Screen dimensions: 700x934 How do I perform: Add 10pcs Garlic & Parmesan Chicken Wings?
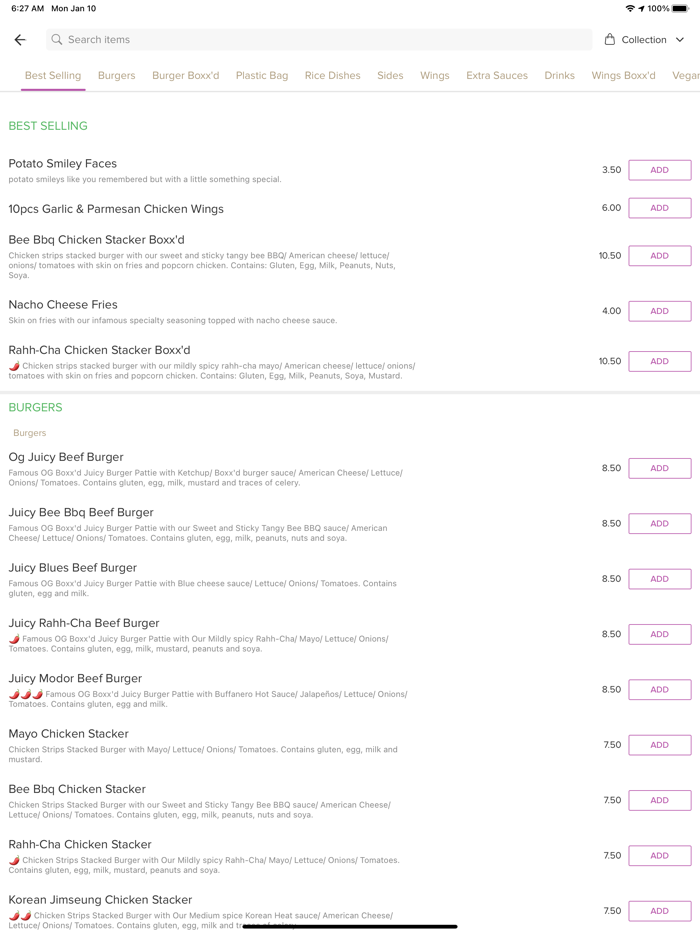pyautogui.click(x=659, y=208)
